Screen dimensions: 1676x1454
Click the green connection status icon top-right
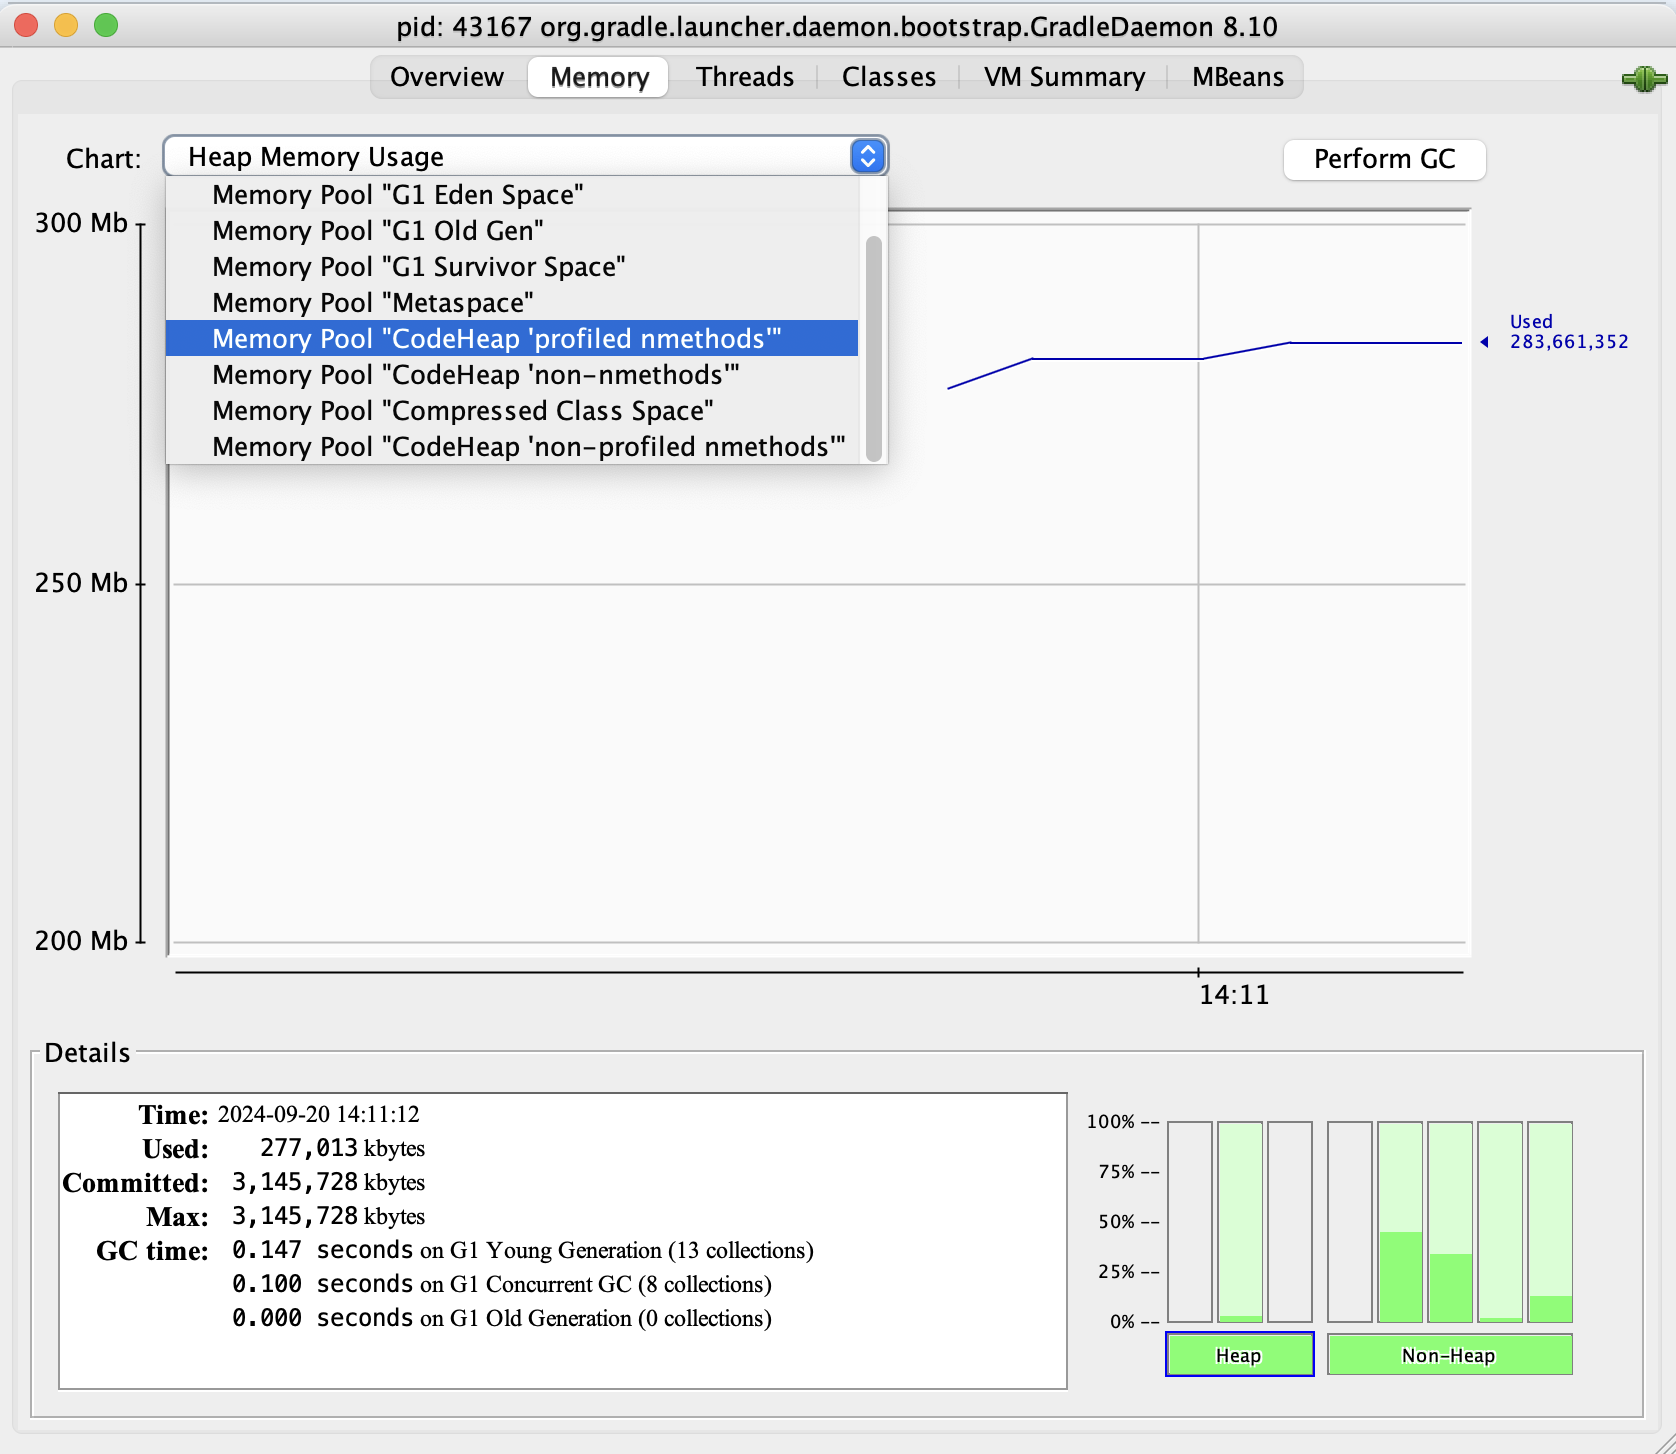point(1646,77)
